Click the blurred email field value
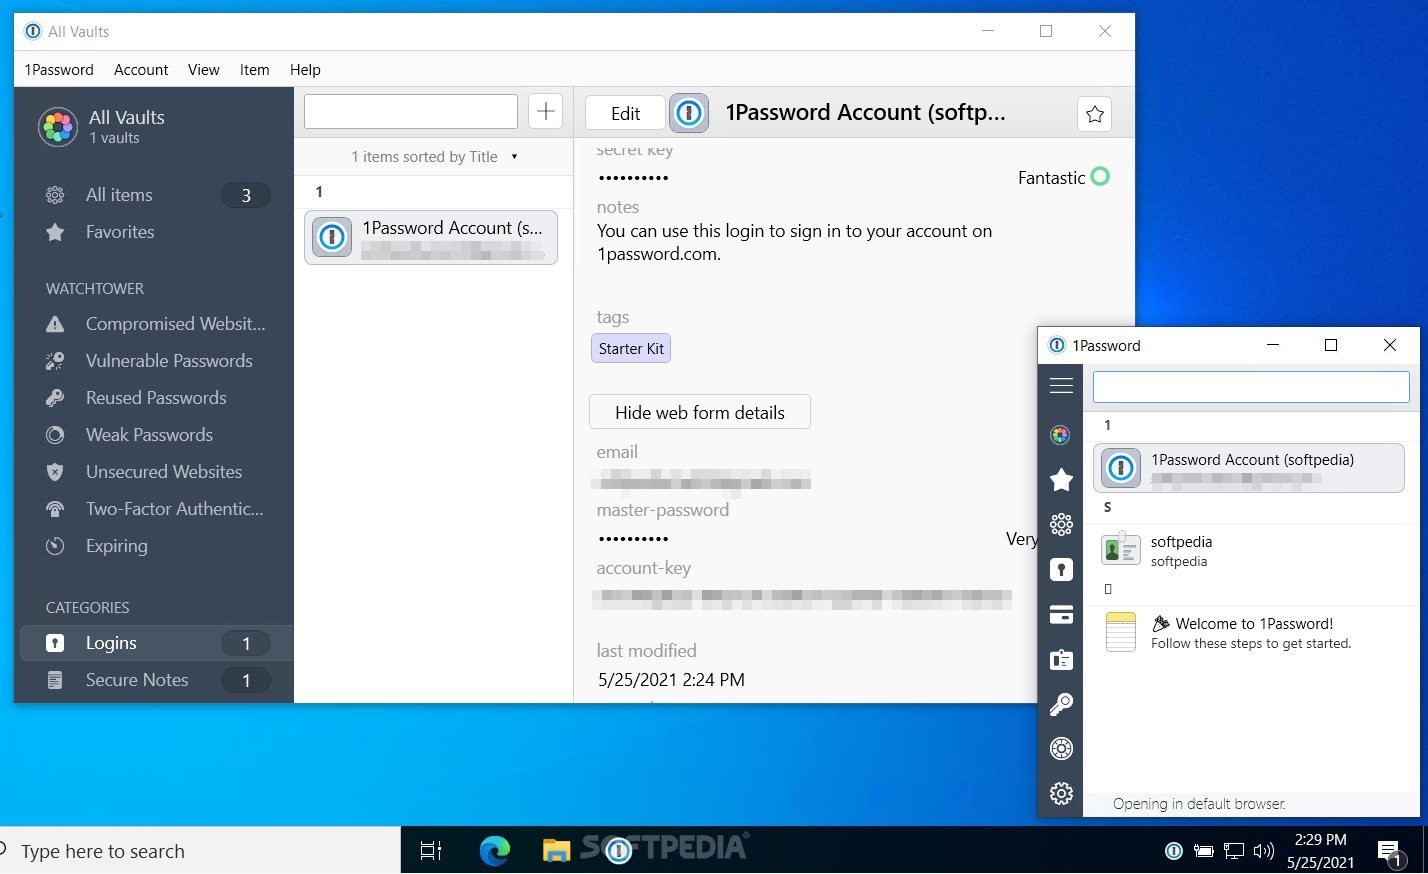The height and width of the screenshot is (874, 1428). (x=701, y=480)
